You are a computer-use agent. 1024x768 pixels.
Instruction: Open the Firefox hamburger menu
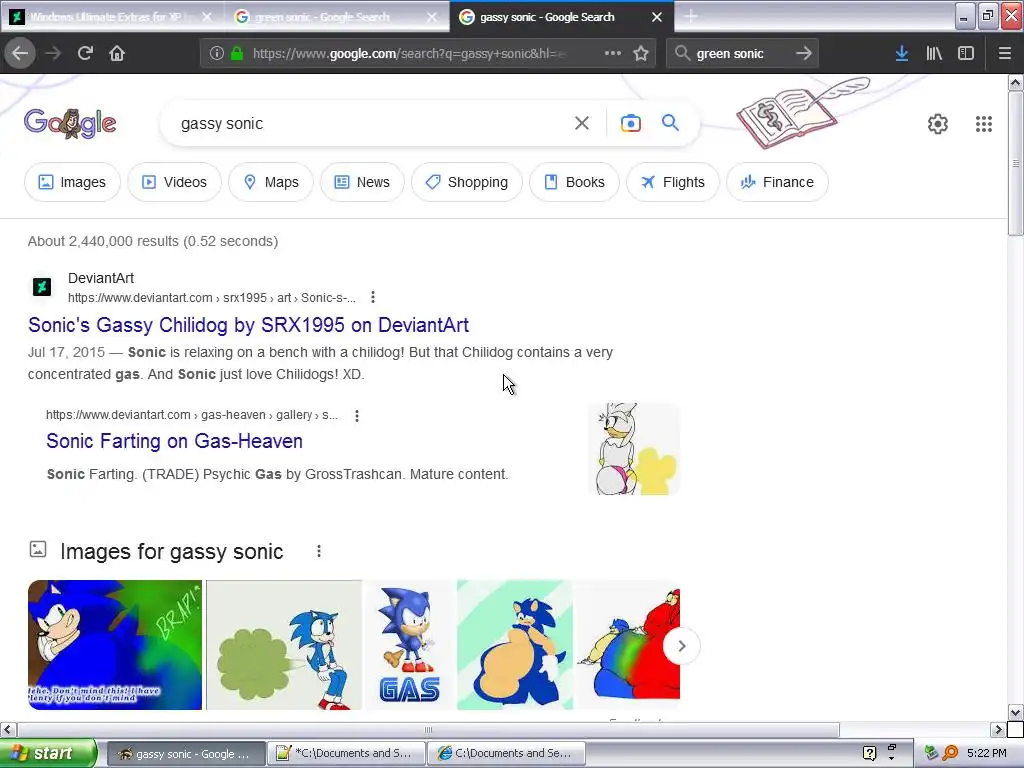click(x=1005, y=53)
